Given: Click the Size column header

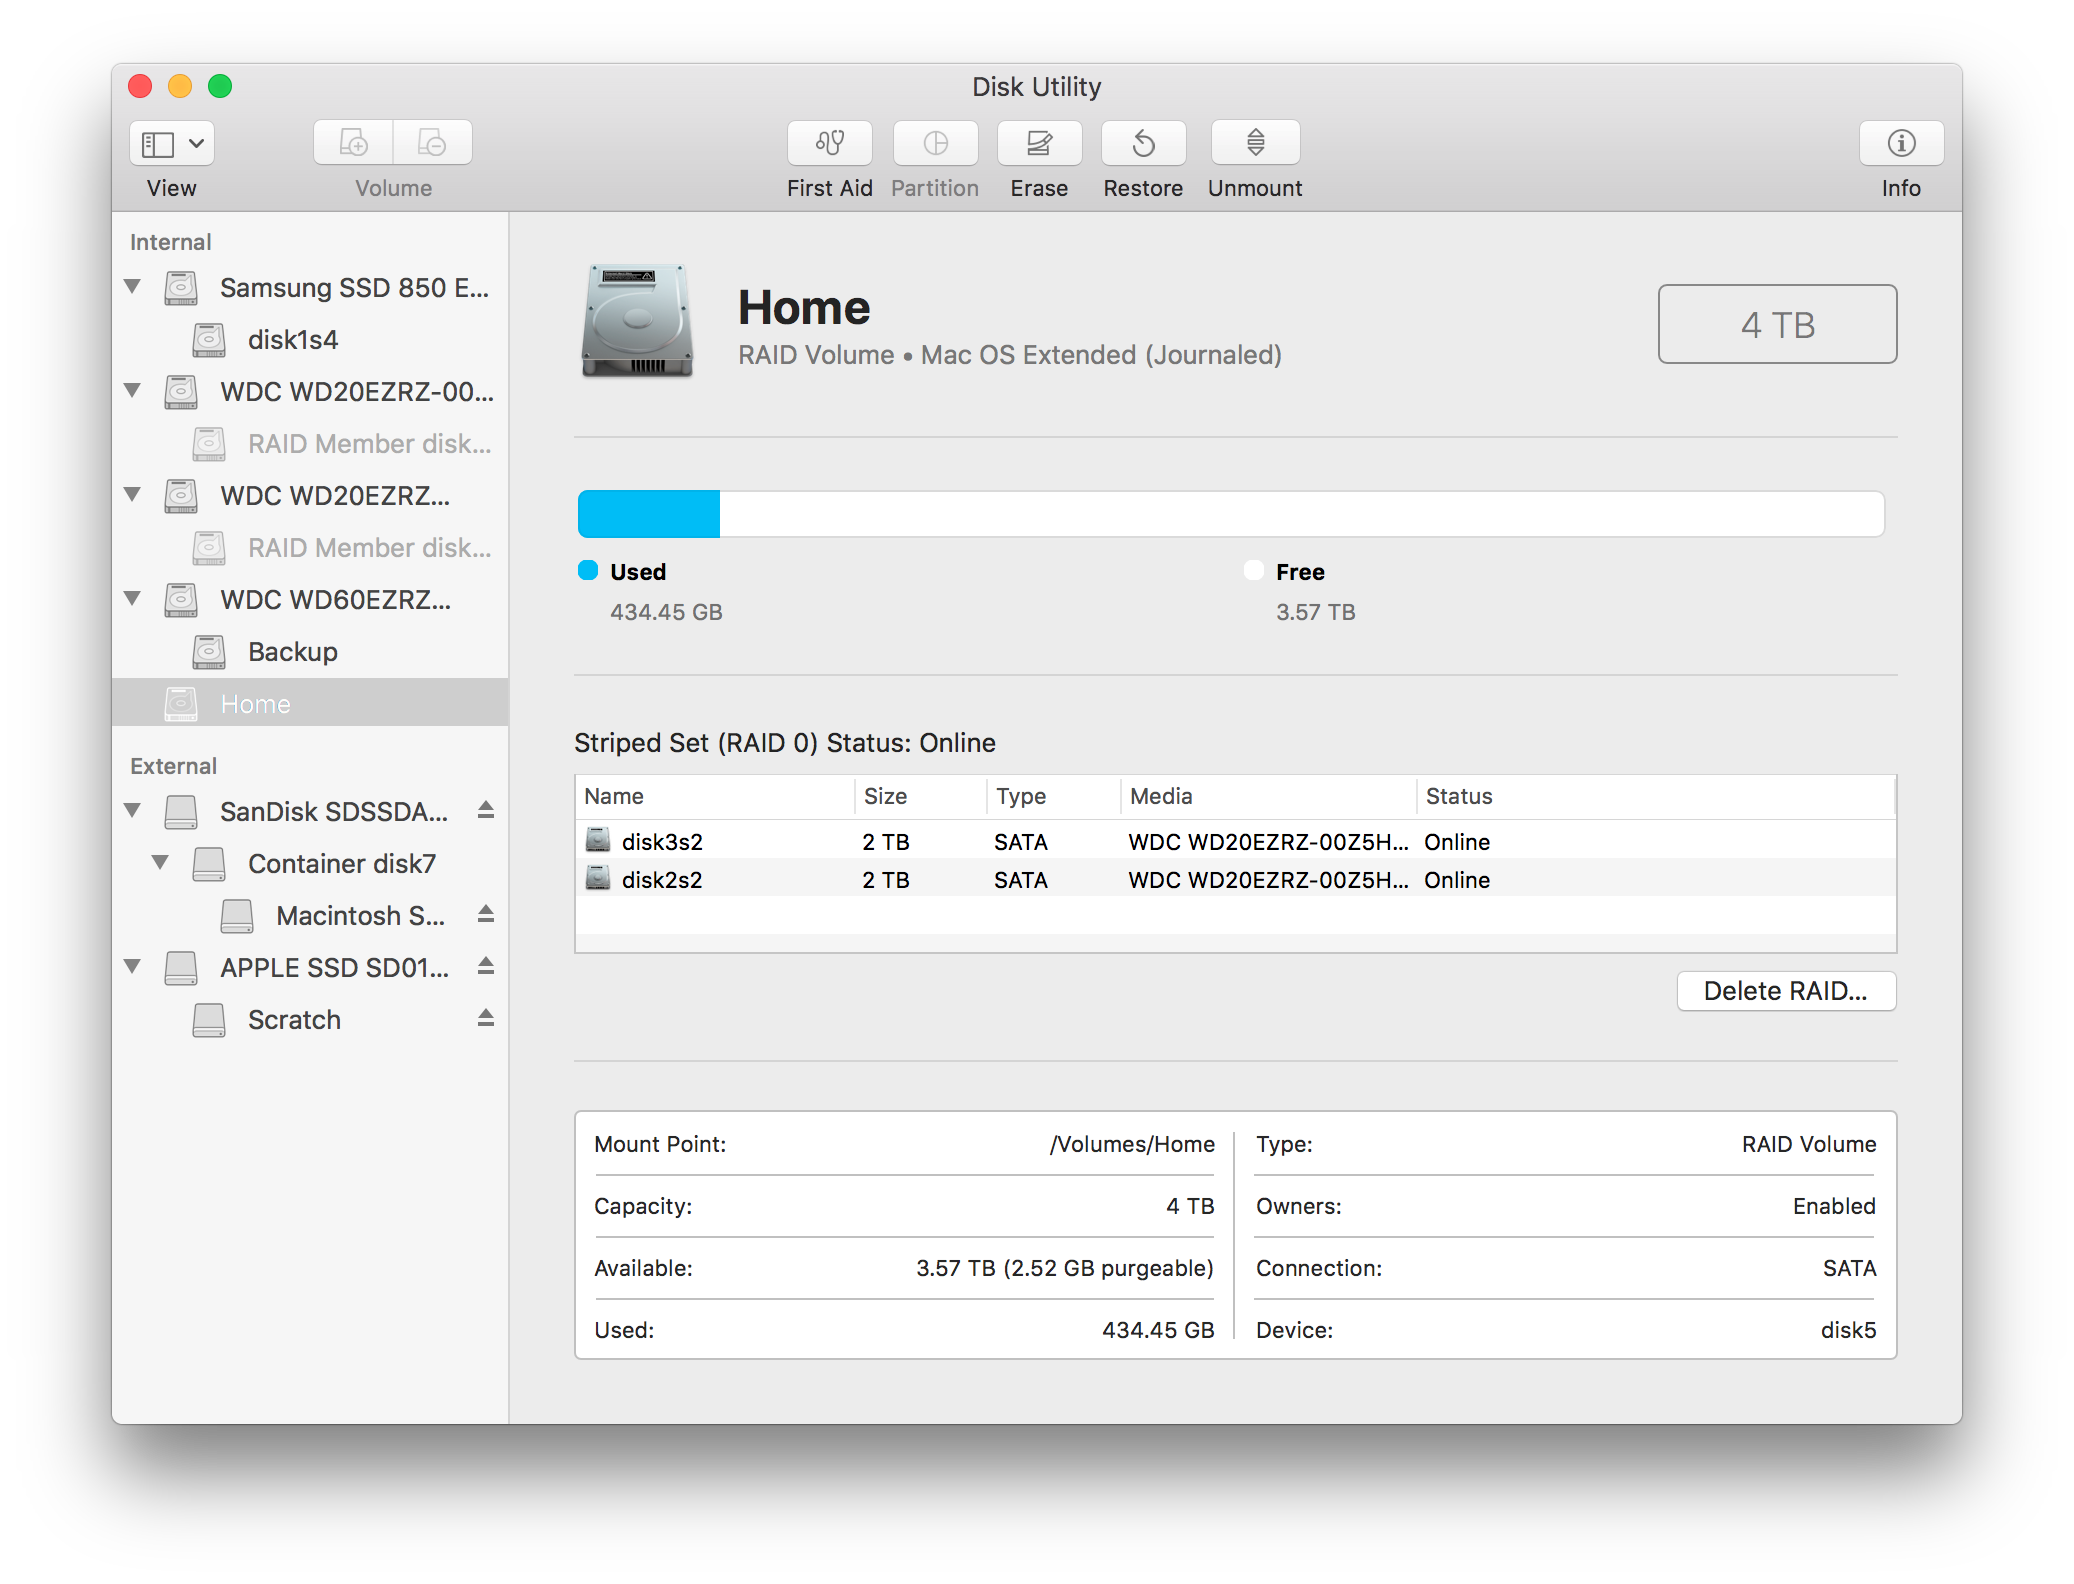Looking at the screenshot, I should point(921,796).
